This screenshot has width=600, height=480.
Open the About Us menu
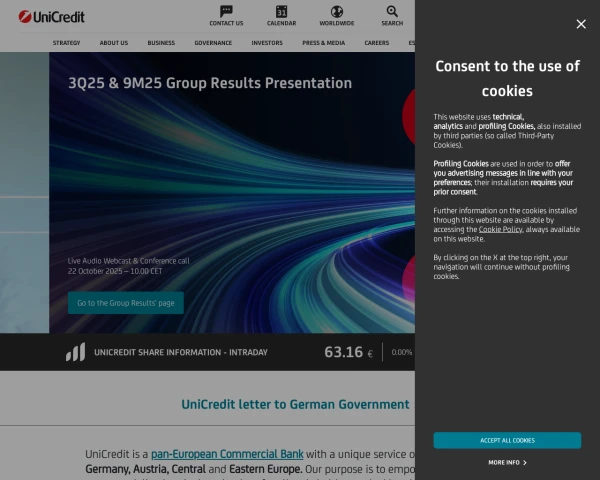(x=114, y=43)
